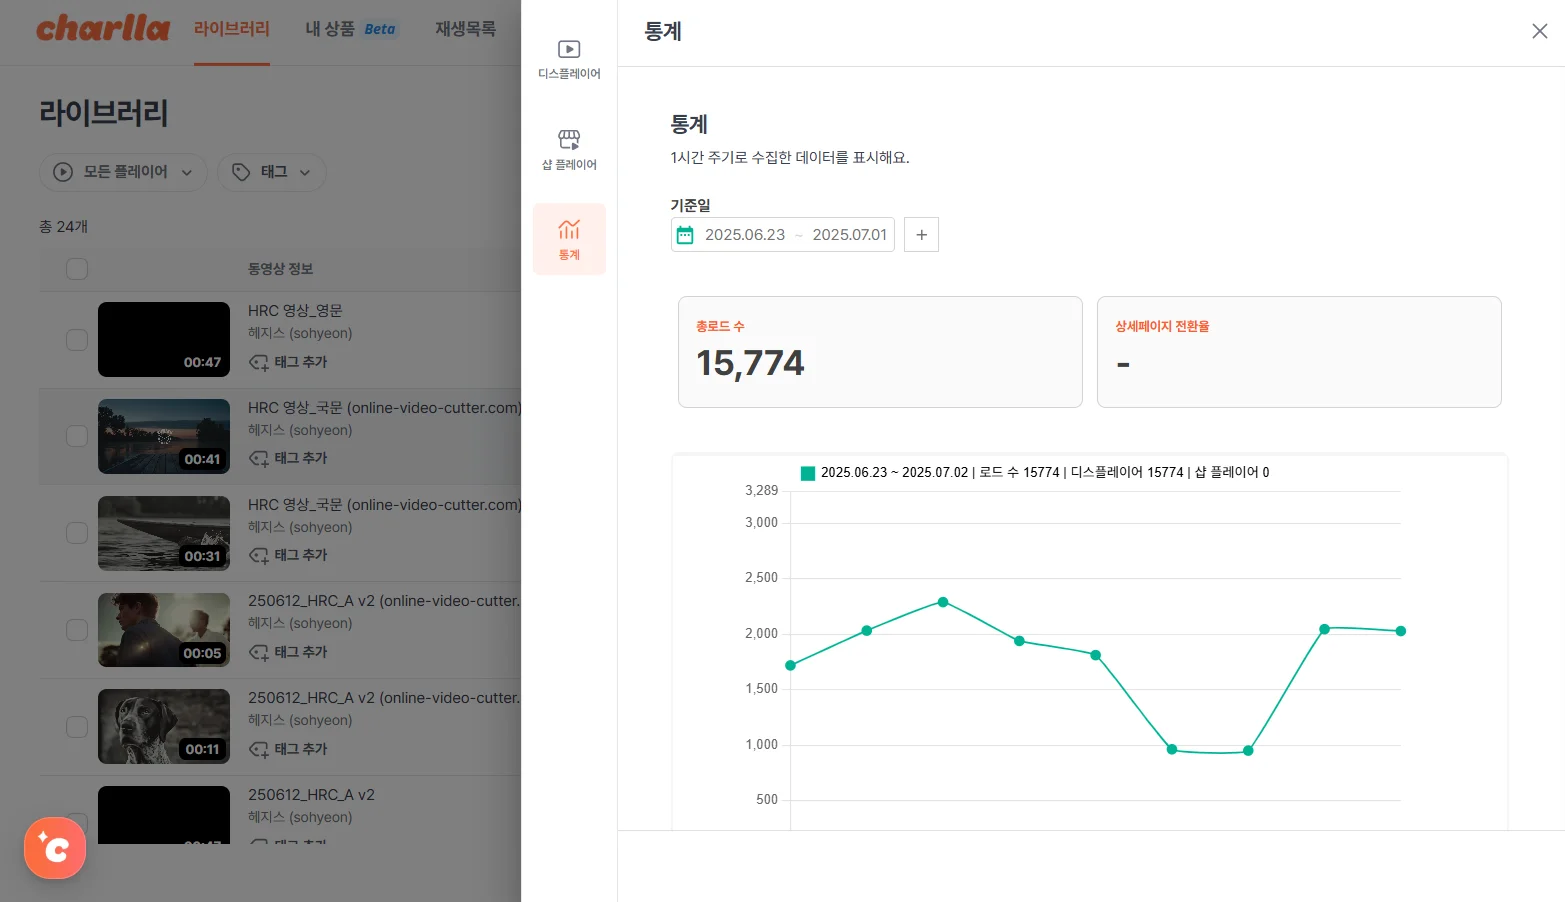
Task: Click the Charlla logo
Action: coord(103,29)
